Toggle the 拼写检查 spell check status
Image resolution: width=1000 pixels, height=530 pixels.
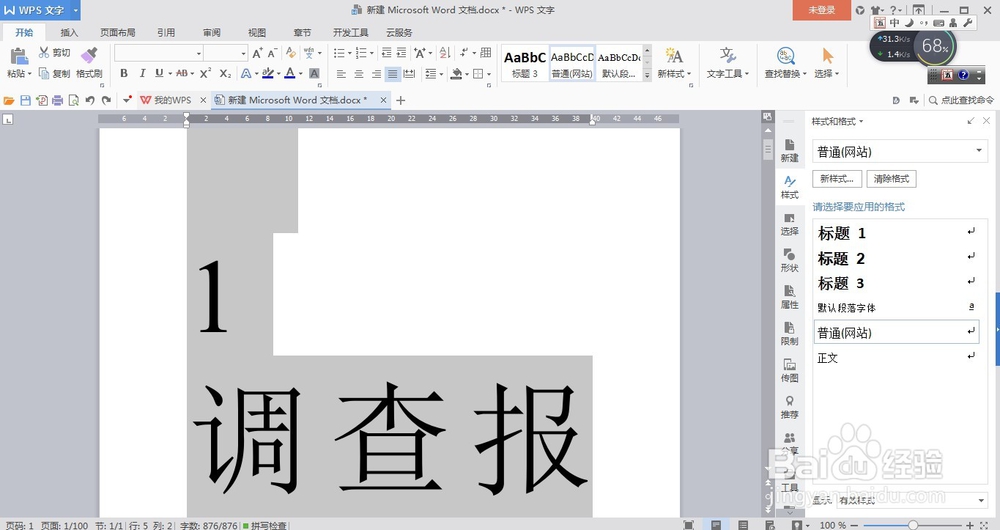pos(264,525)
